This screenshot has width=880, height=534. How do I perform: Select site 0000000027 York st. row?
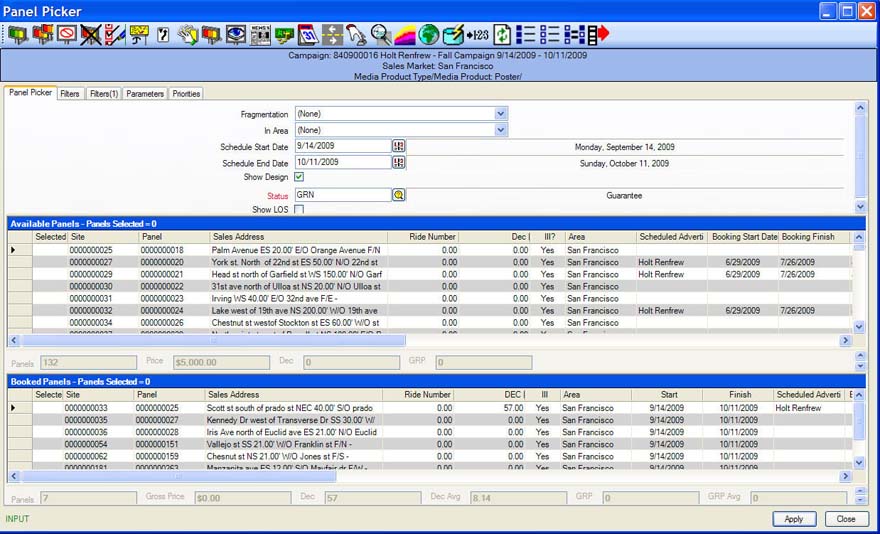point(430,262)
